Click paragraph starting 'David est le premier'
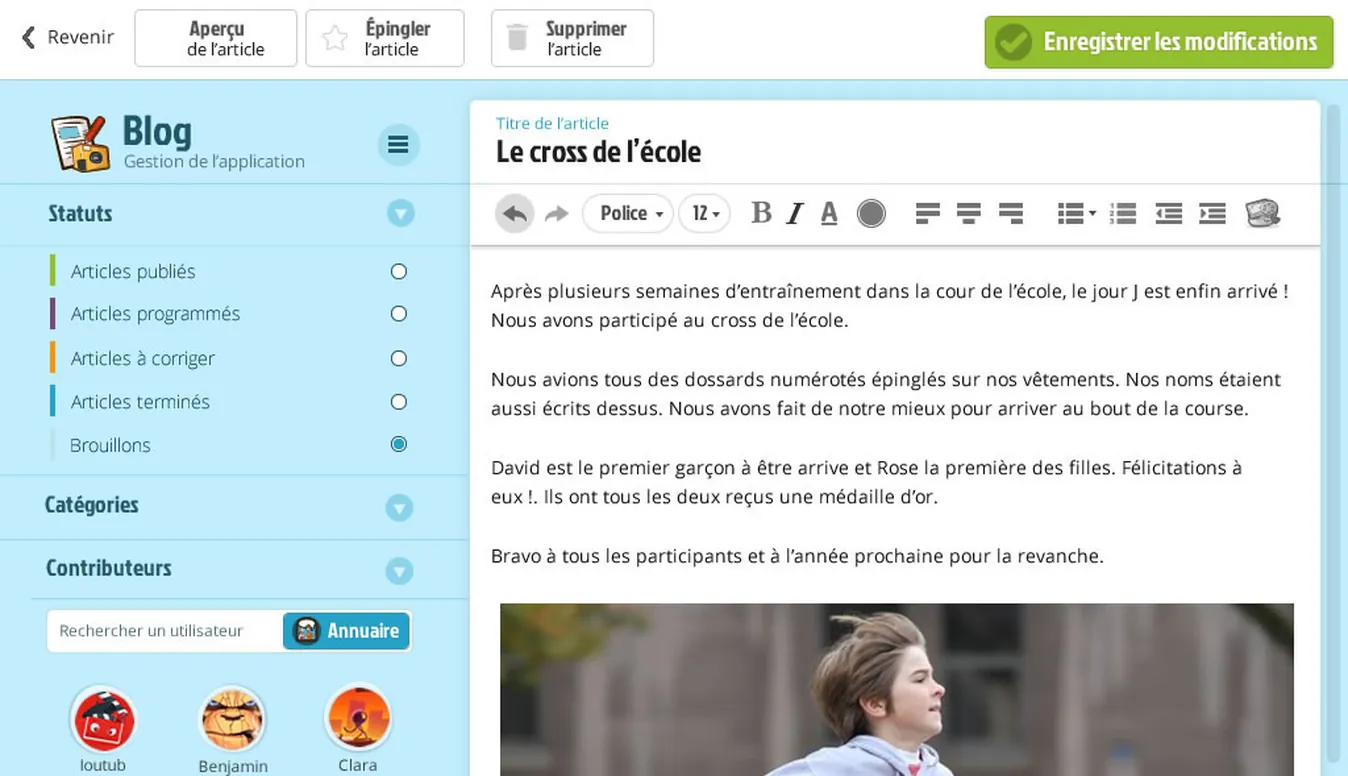This screenshot has width=1348, height=776. click(866, 482)
